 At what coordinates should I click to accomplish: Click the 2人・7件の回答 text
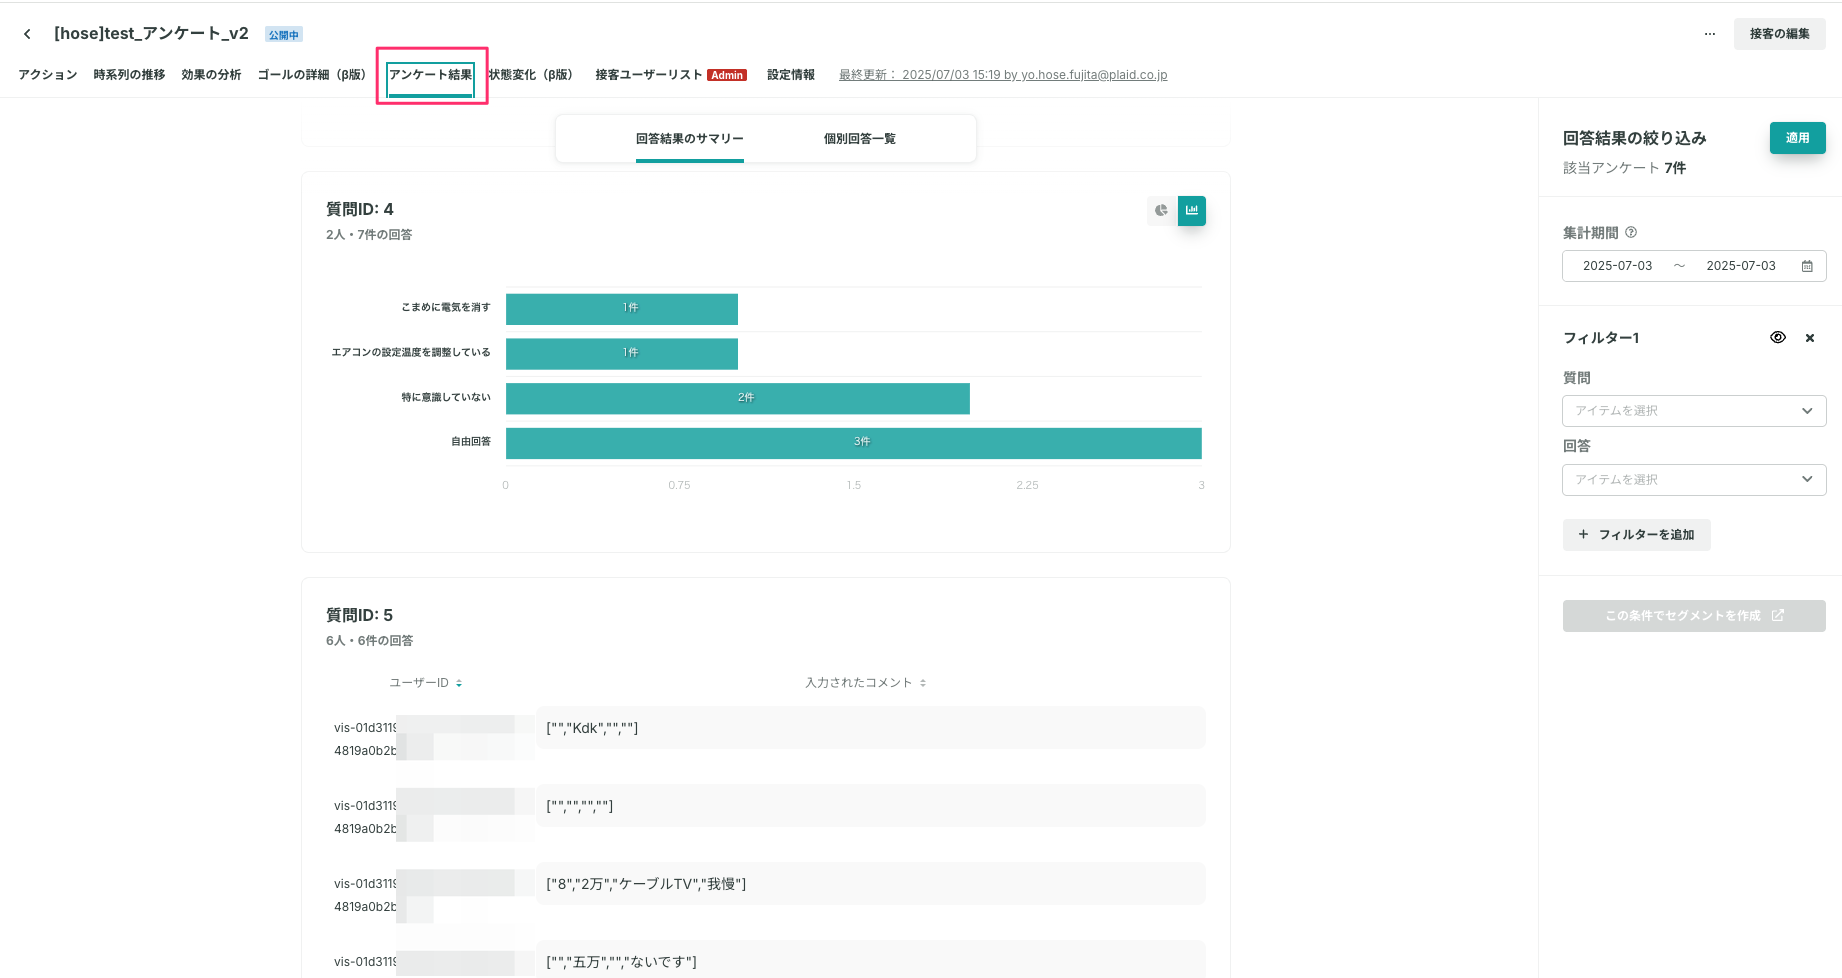coord(369,235)
